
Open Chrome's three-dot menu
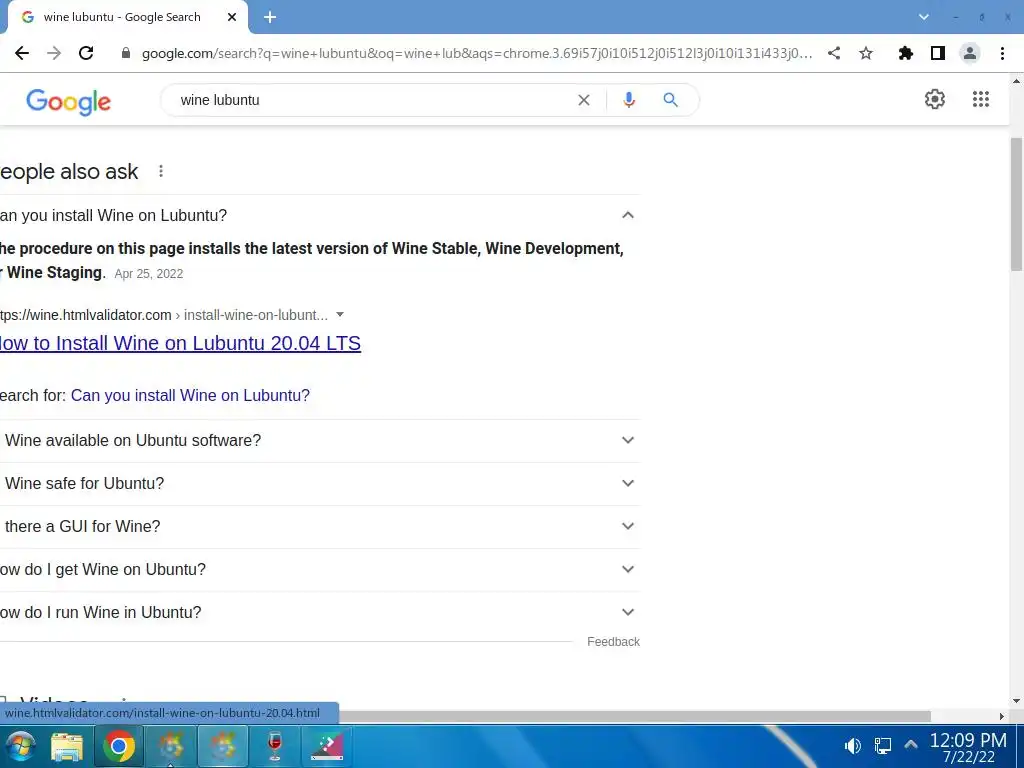(1002, 54)
